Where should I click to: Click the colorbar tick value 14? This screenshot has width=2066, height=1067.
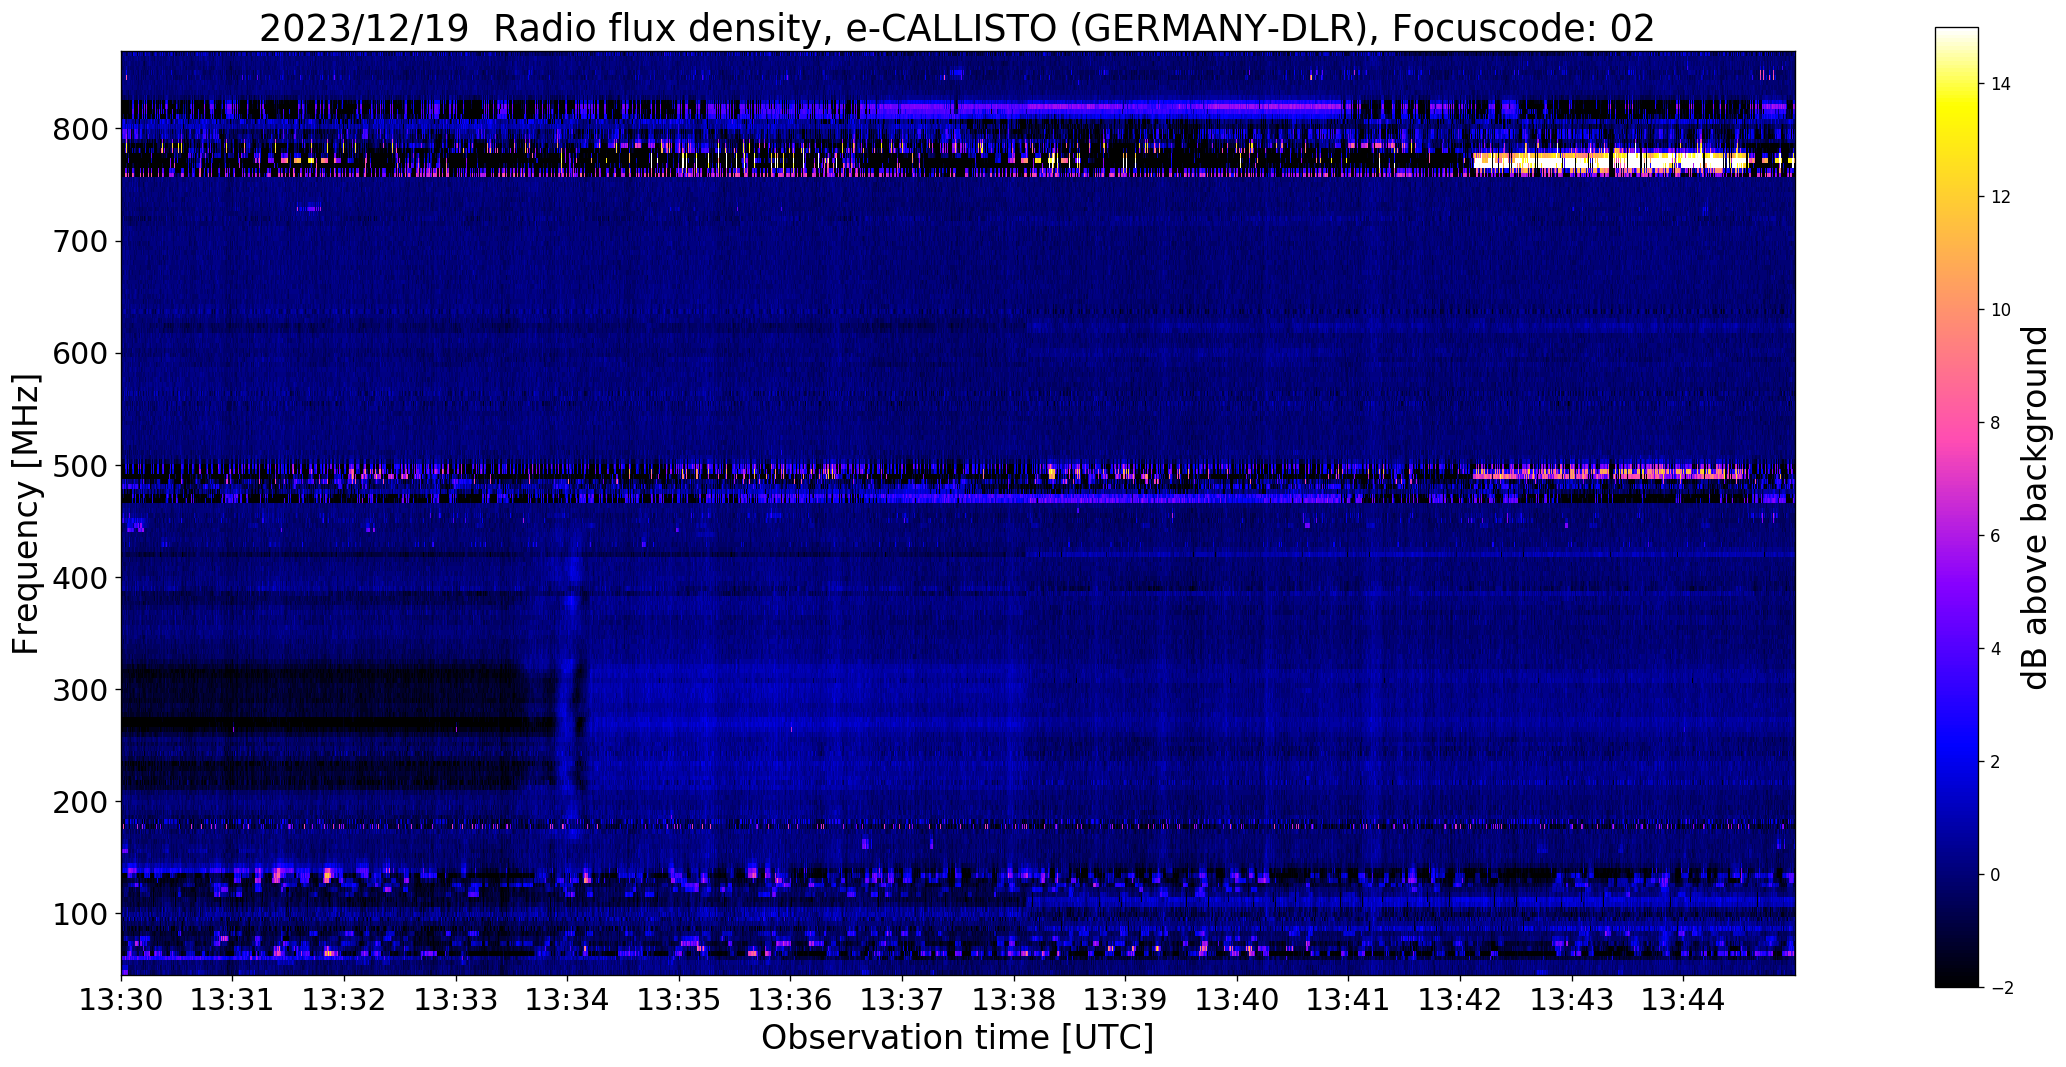tap(2001, 84)
